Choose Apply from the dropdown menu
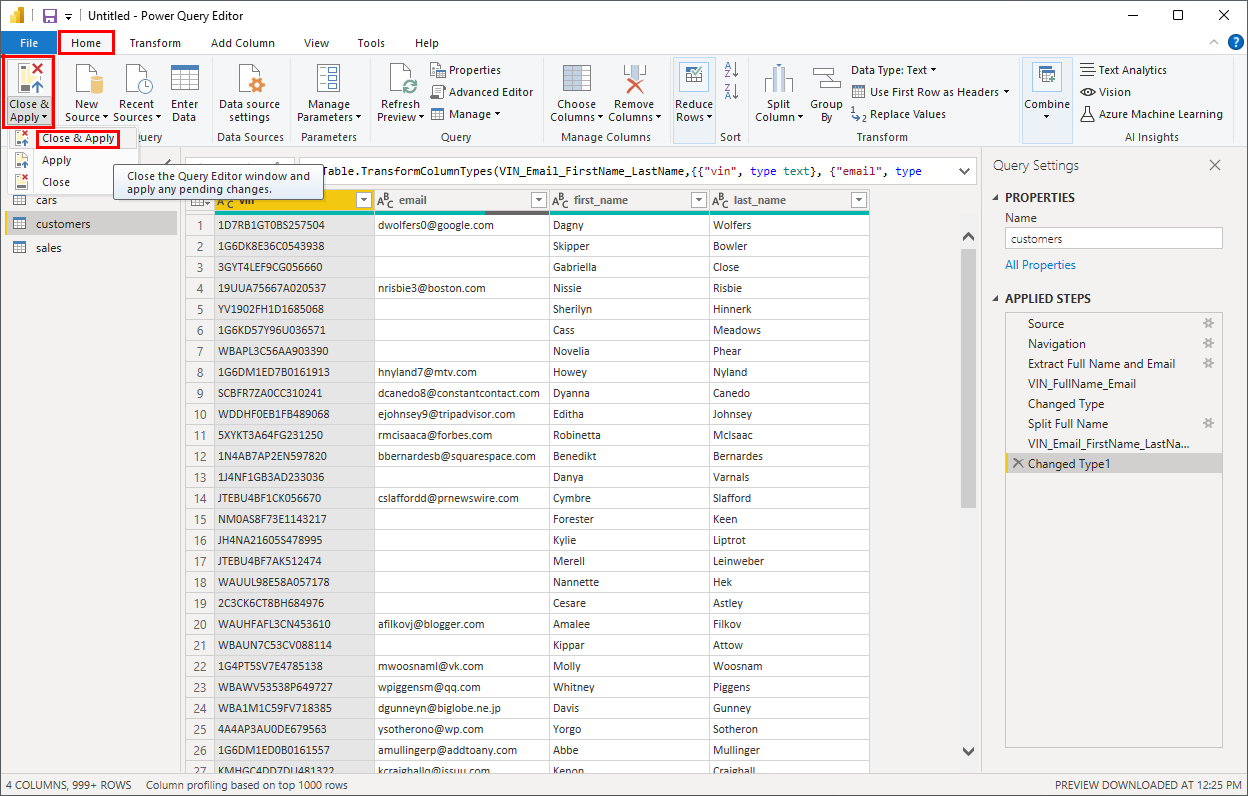The image size is (1248, 796). pyautogui.click(x=57, y=160)
